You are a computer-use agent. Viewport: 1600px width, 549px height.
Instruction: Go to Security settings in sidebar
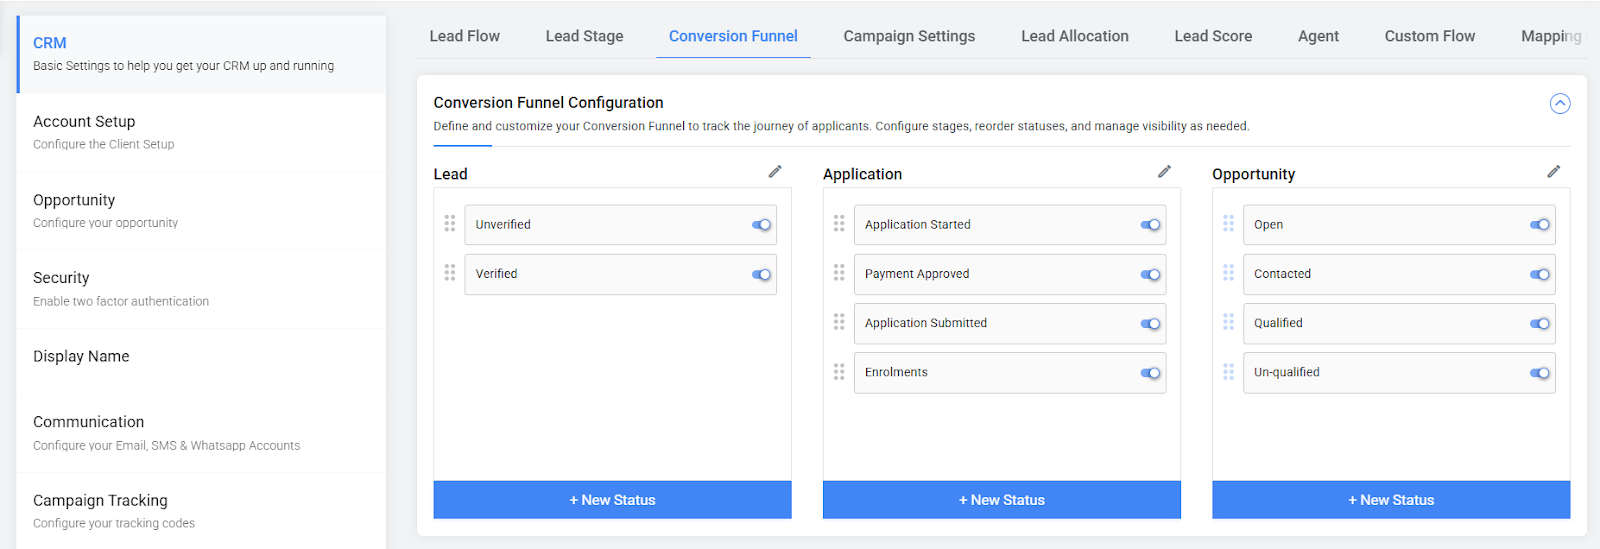pyautogui.click(x=200, y=288)
